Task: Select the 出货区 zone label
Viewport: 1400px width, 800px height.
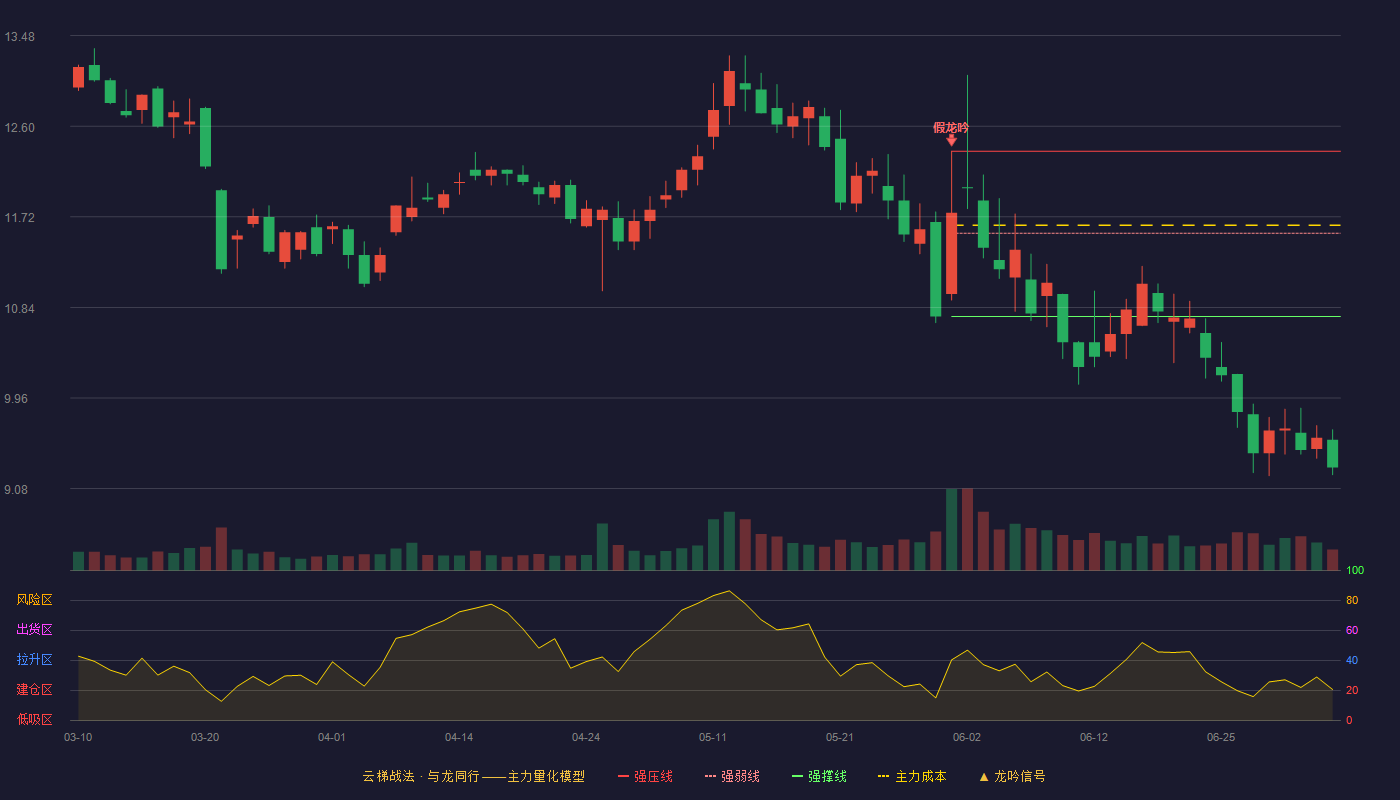Action: [x=34, y=630]
